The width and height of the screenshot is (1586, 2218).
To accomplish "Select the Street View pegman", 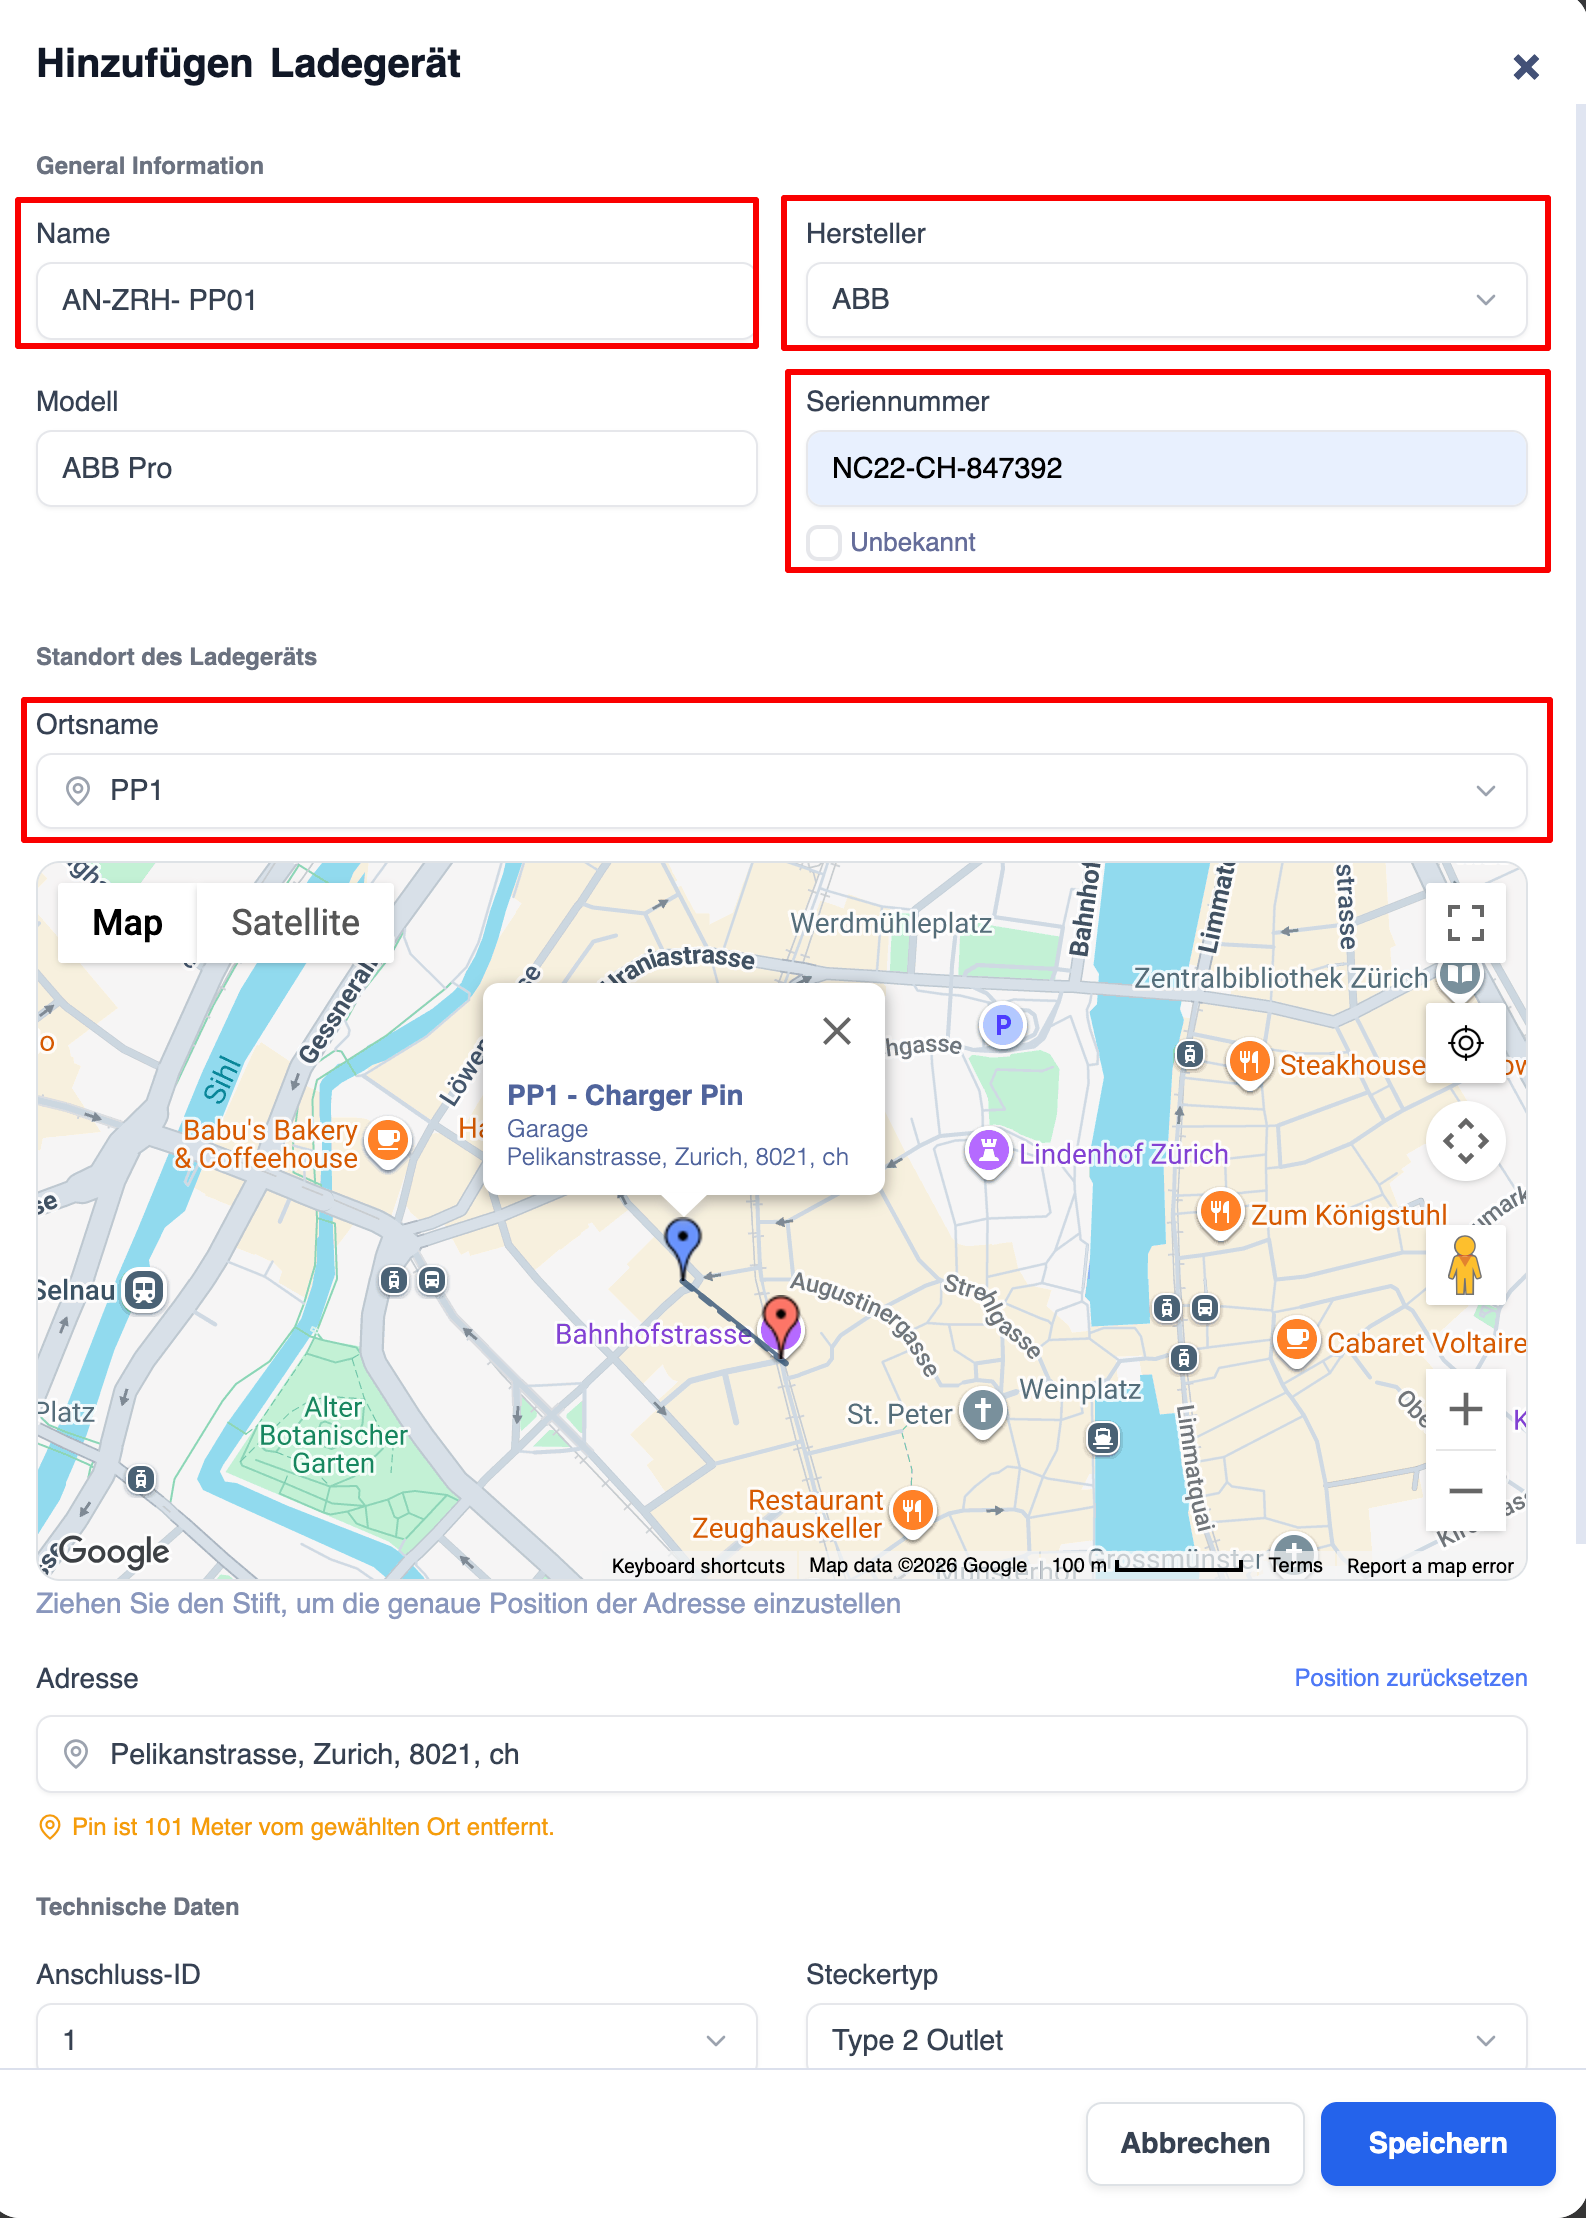I will click(x=1465, y=1264).
